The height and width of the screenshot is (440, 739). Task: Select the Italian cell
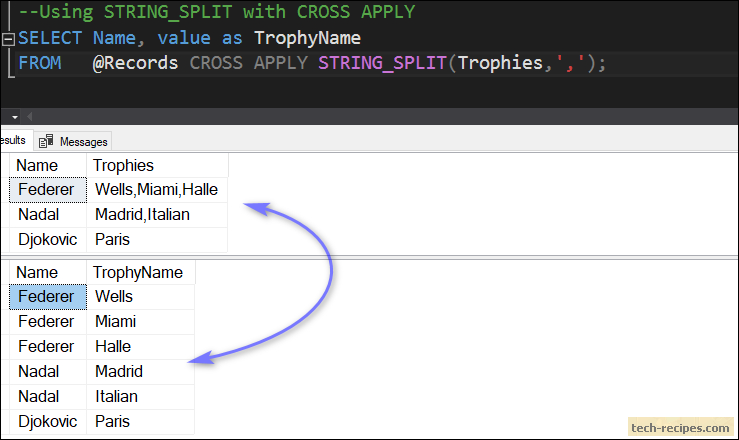pos(141,397)
